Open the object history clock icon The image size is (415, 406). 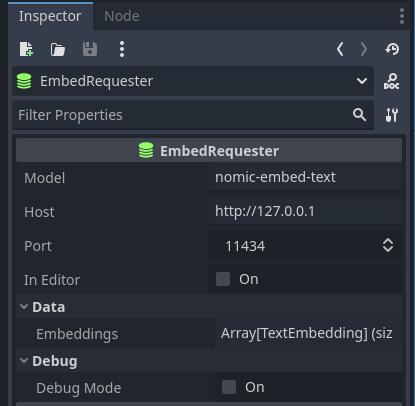click(x=392, y=49)
